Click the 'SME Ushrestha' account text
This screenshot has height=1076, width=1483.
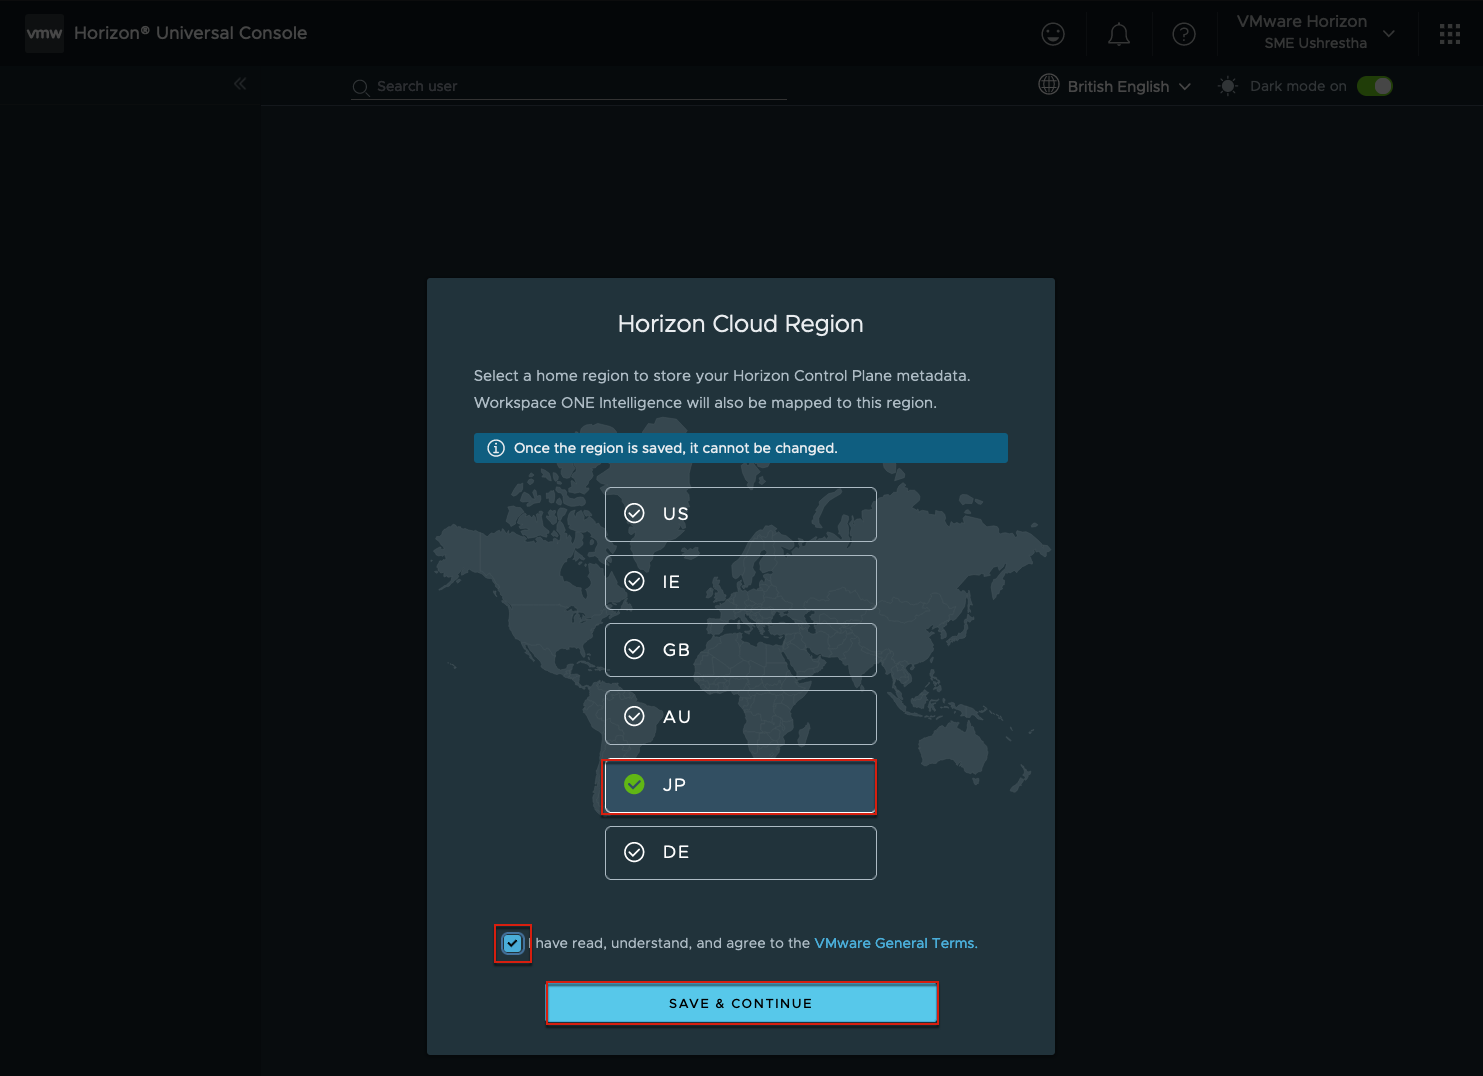pyautogui.click(x=1315, y=43)
